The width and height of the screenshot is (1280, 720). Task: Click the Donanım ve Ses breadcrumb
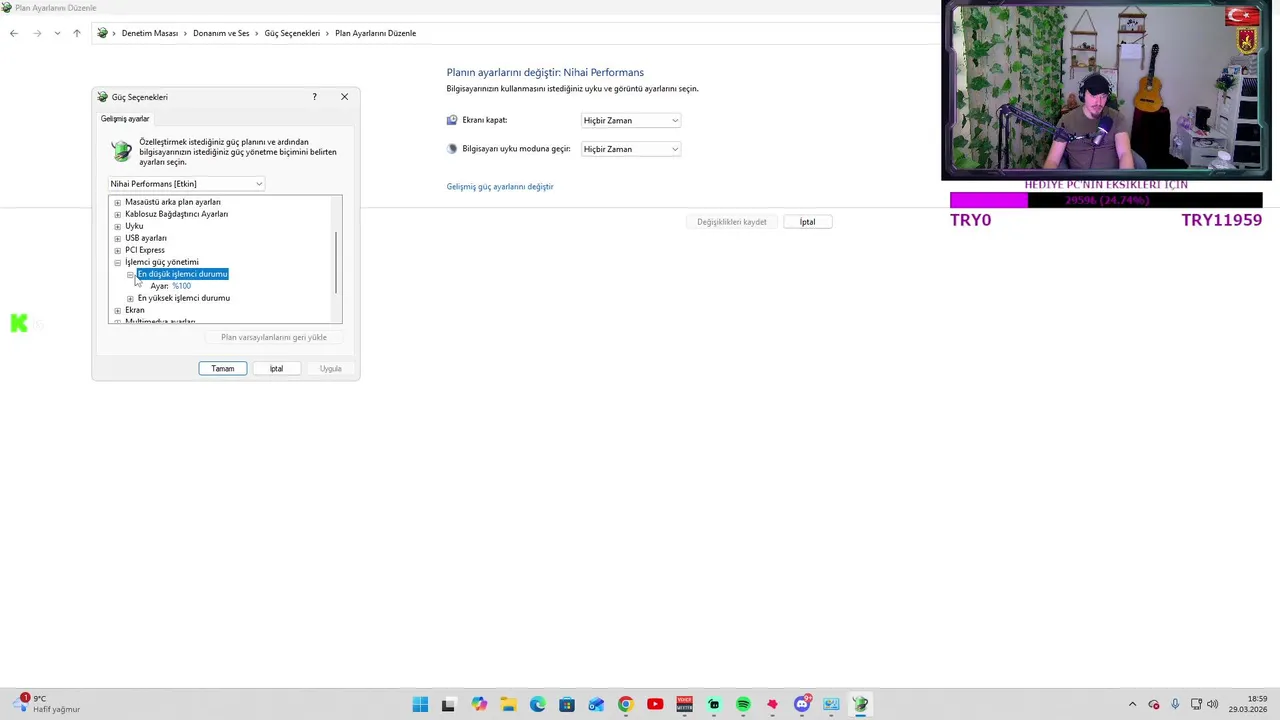(221, 33)
